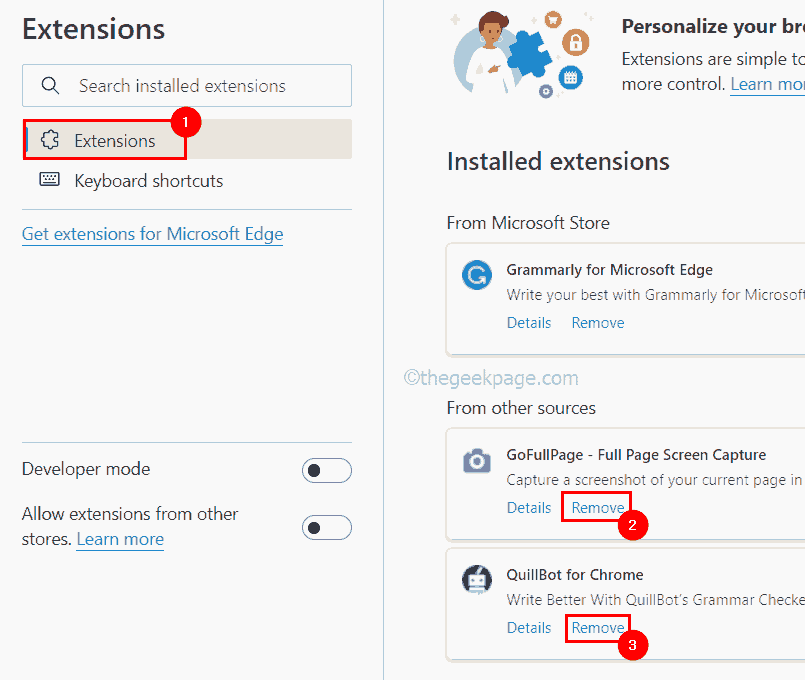The height and width of the screenshot is (680, 805).
Task: Click the avatar in the personalize illustration
Action: (x=491, y=35)
